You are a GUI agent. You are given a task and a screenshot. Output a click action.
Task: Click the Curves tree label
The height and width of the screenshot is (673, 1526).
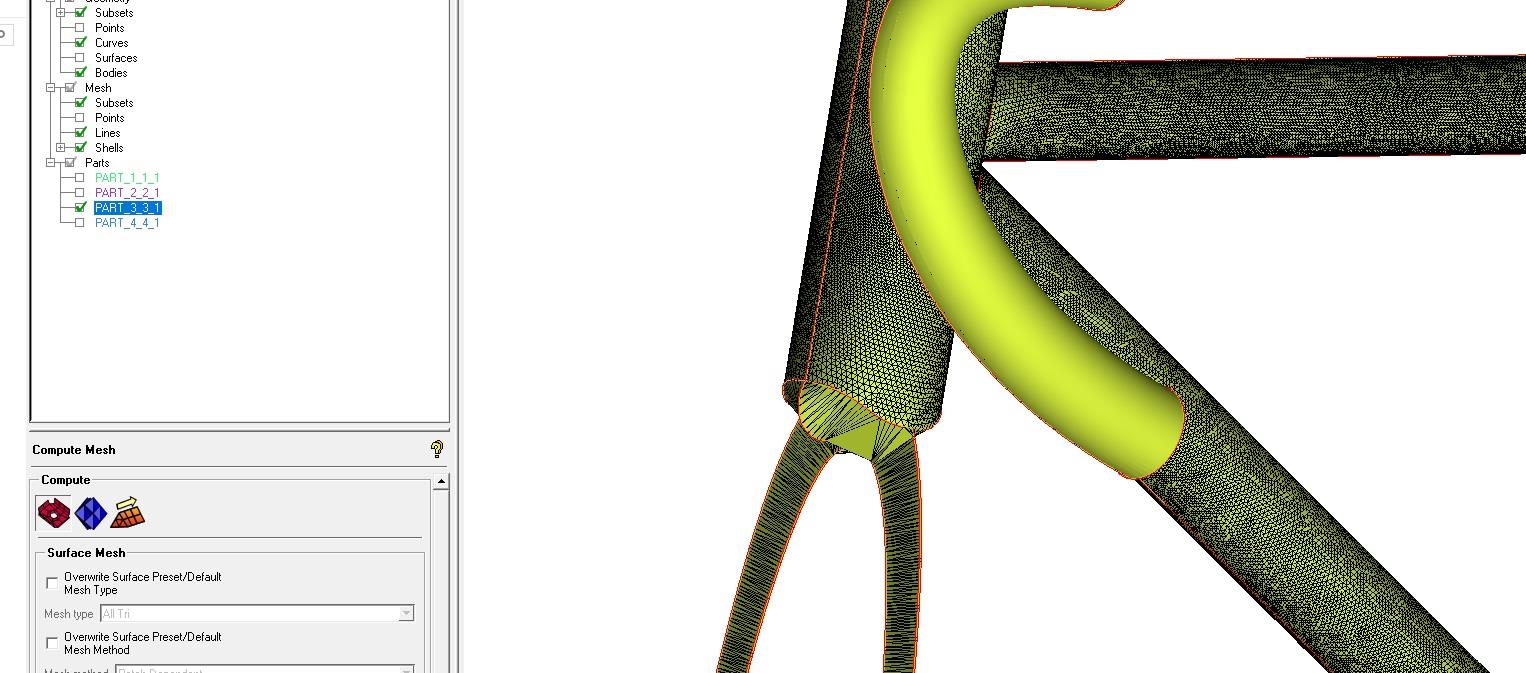point(111,42)
